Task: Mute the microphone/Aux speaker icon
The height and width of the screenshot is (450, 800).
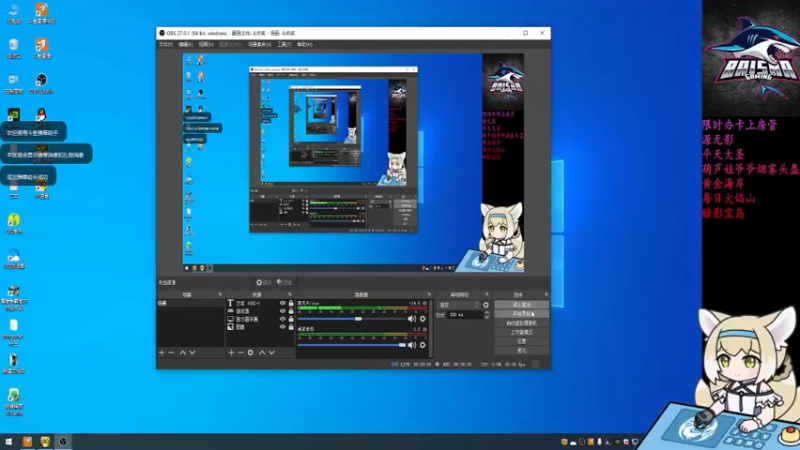Action: coord(412,319)
